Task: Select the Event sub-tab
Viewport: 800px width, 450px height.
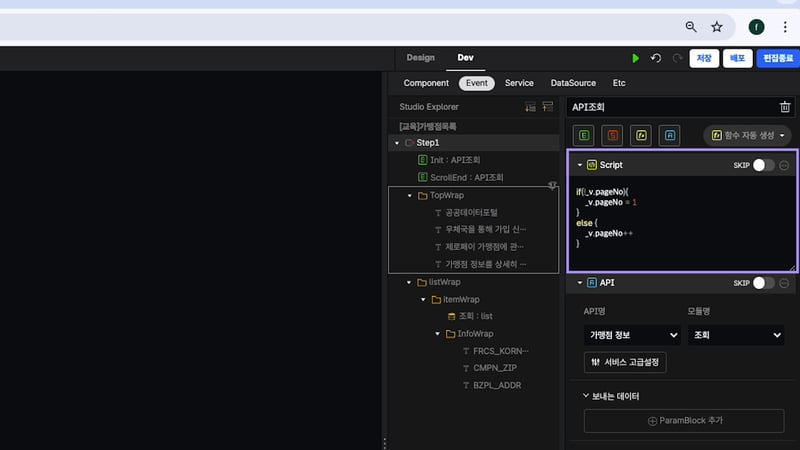Action: pos(477,83)
